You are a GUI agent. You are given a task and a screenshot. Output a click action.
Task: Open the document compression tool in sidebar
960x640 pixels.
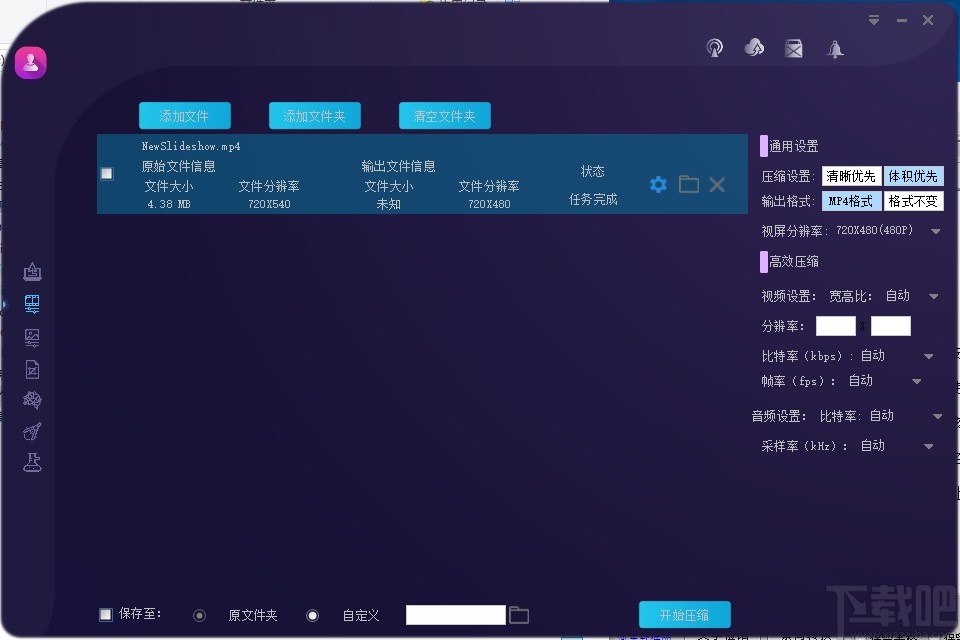32,370
